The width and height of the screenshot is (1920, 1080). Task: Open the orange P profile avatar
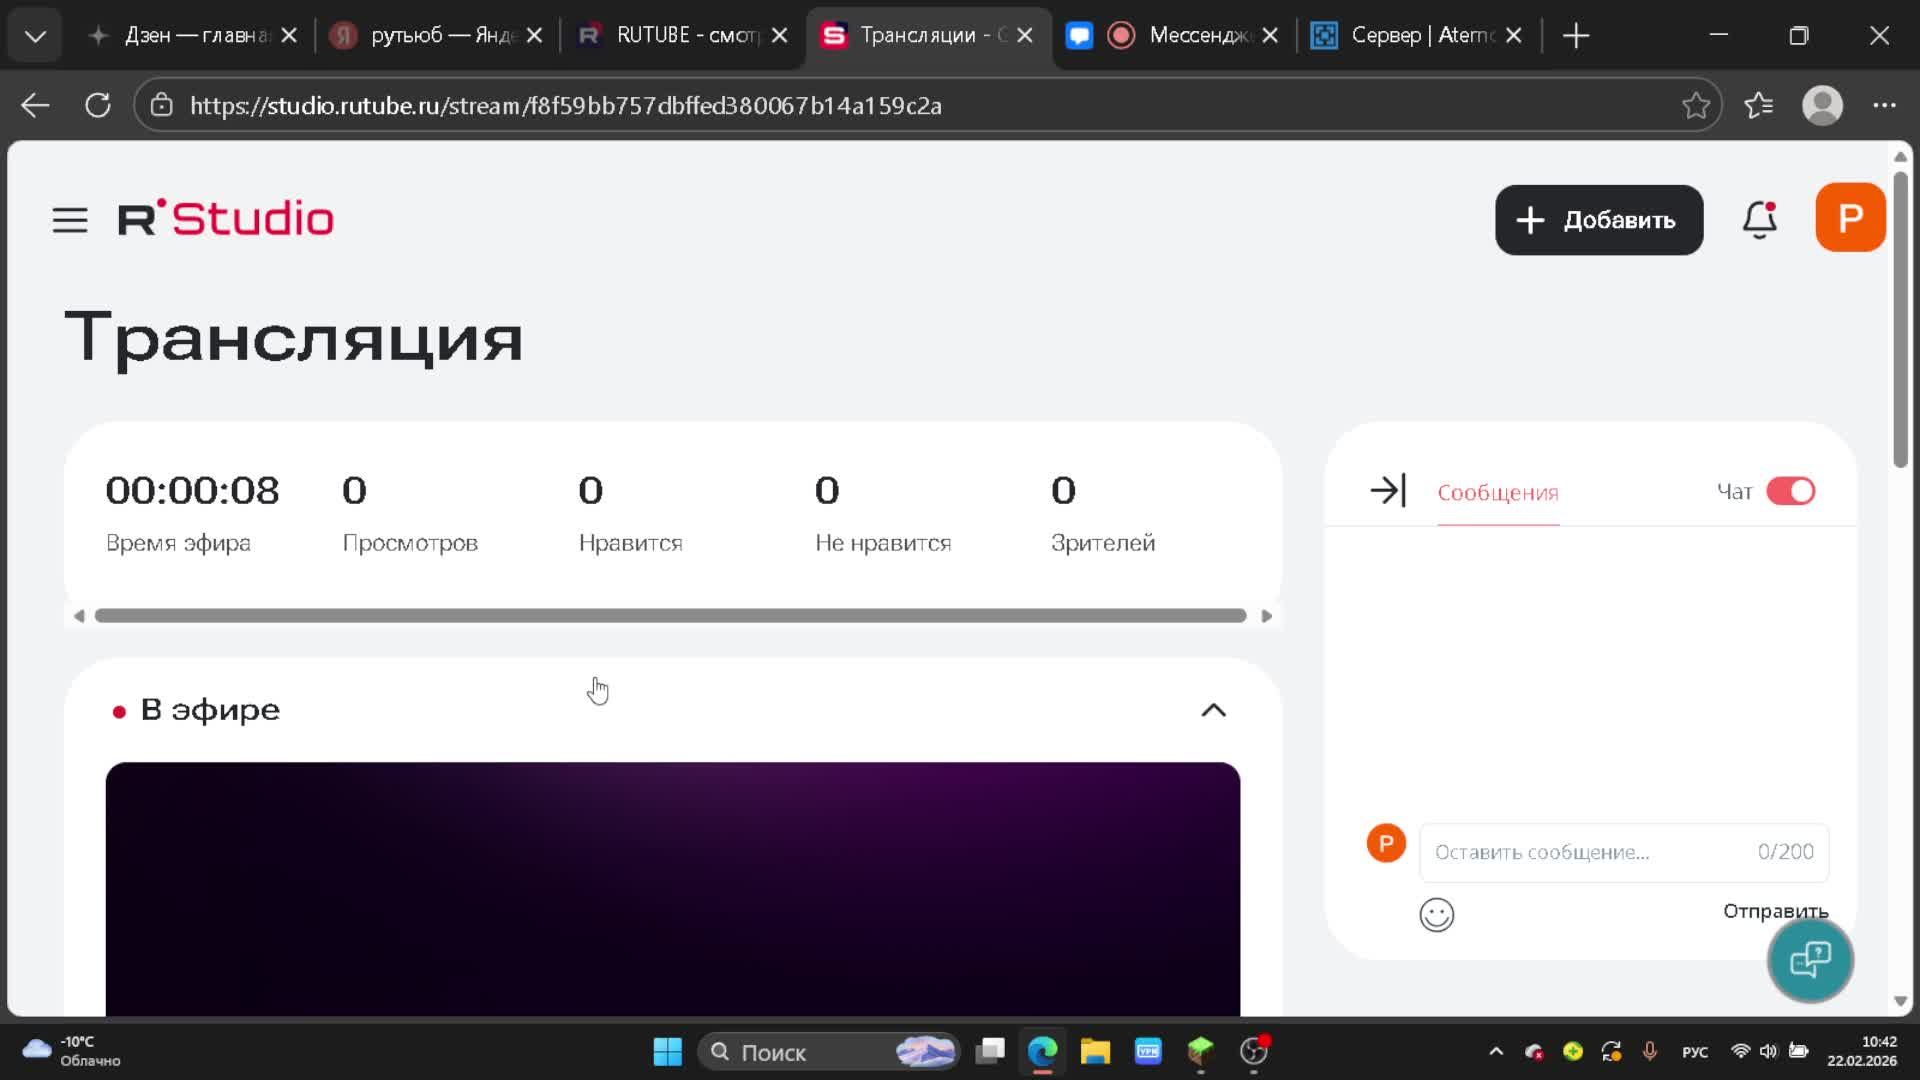point(1849,216)
